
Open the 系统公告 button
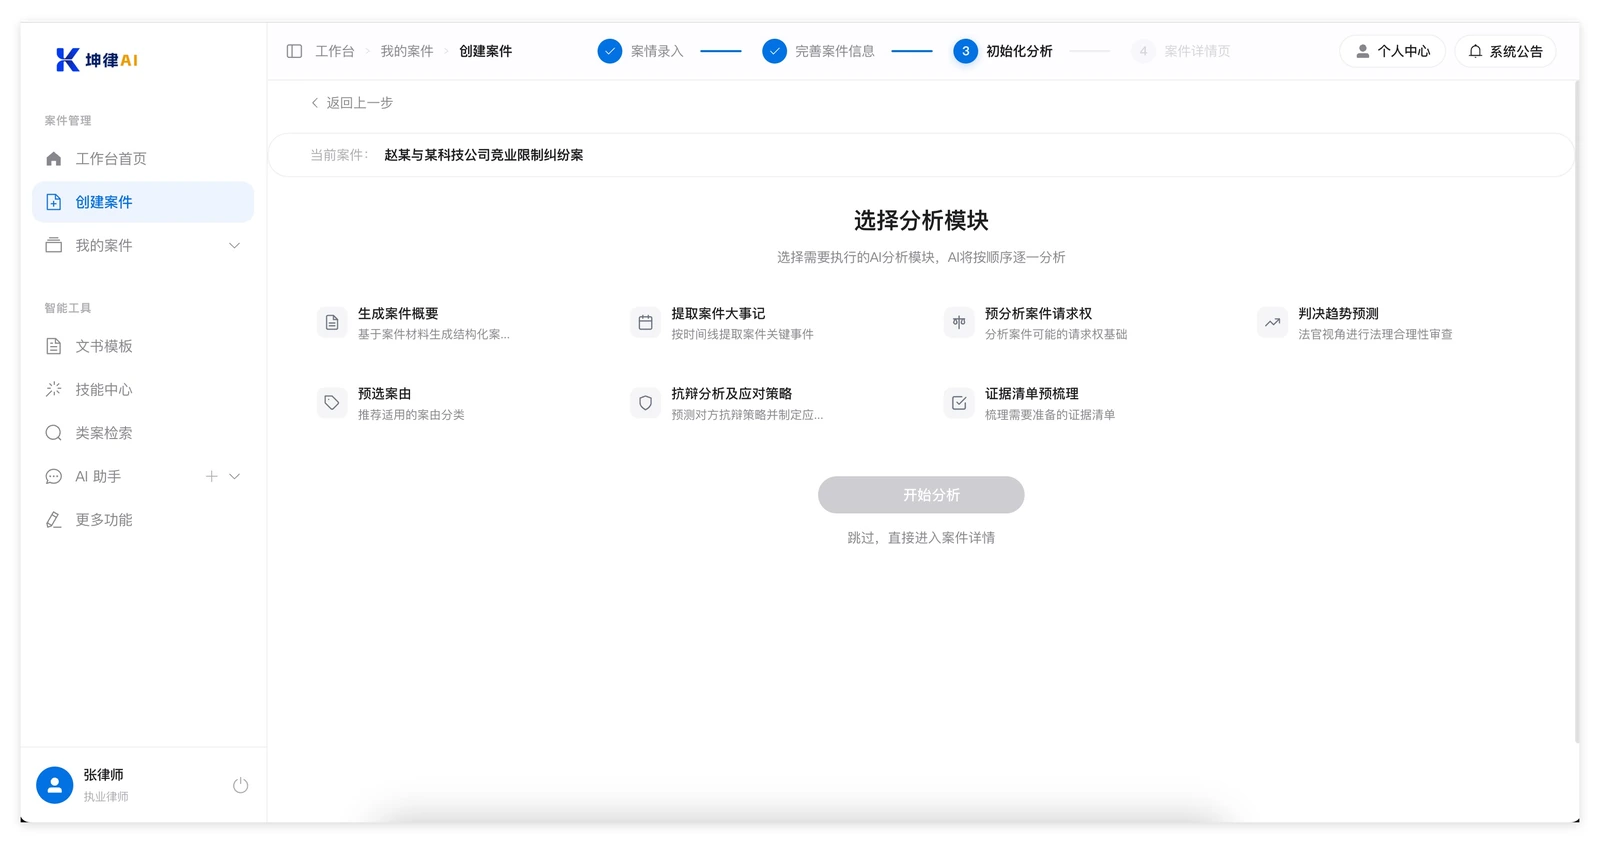click(1505, 51)
